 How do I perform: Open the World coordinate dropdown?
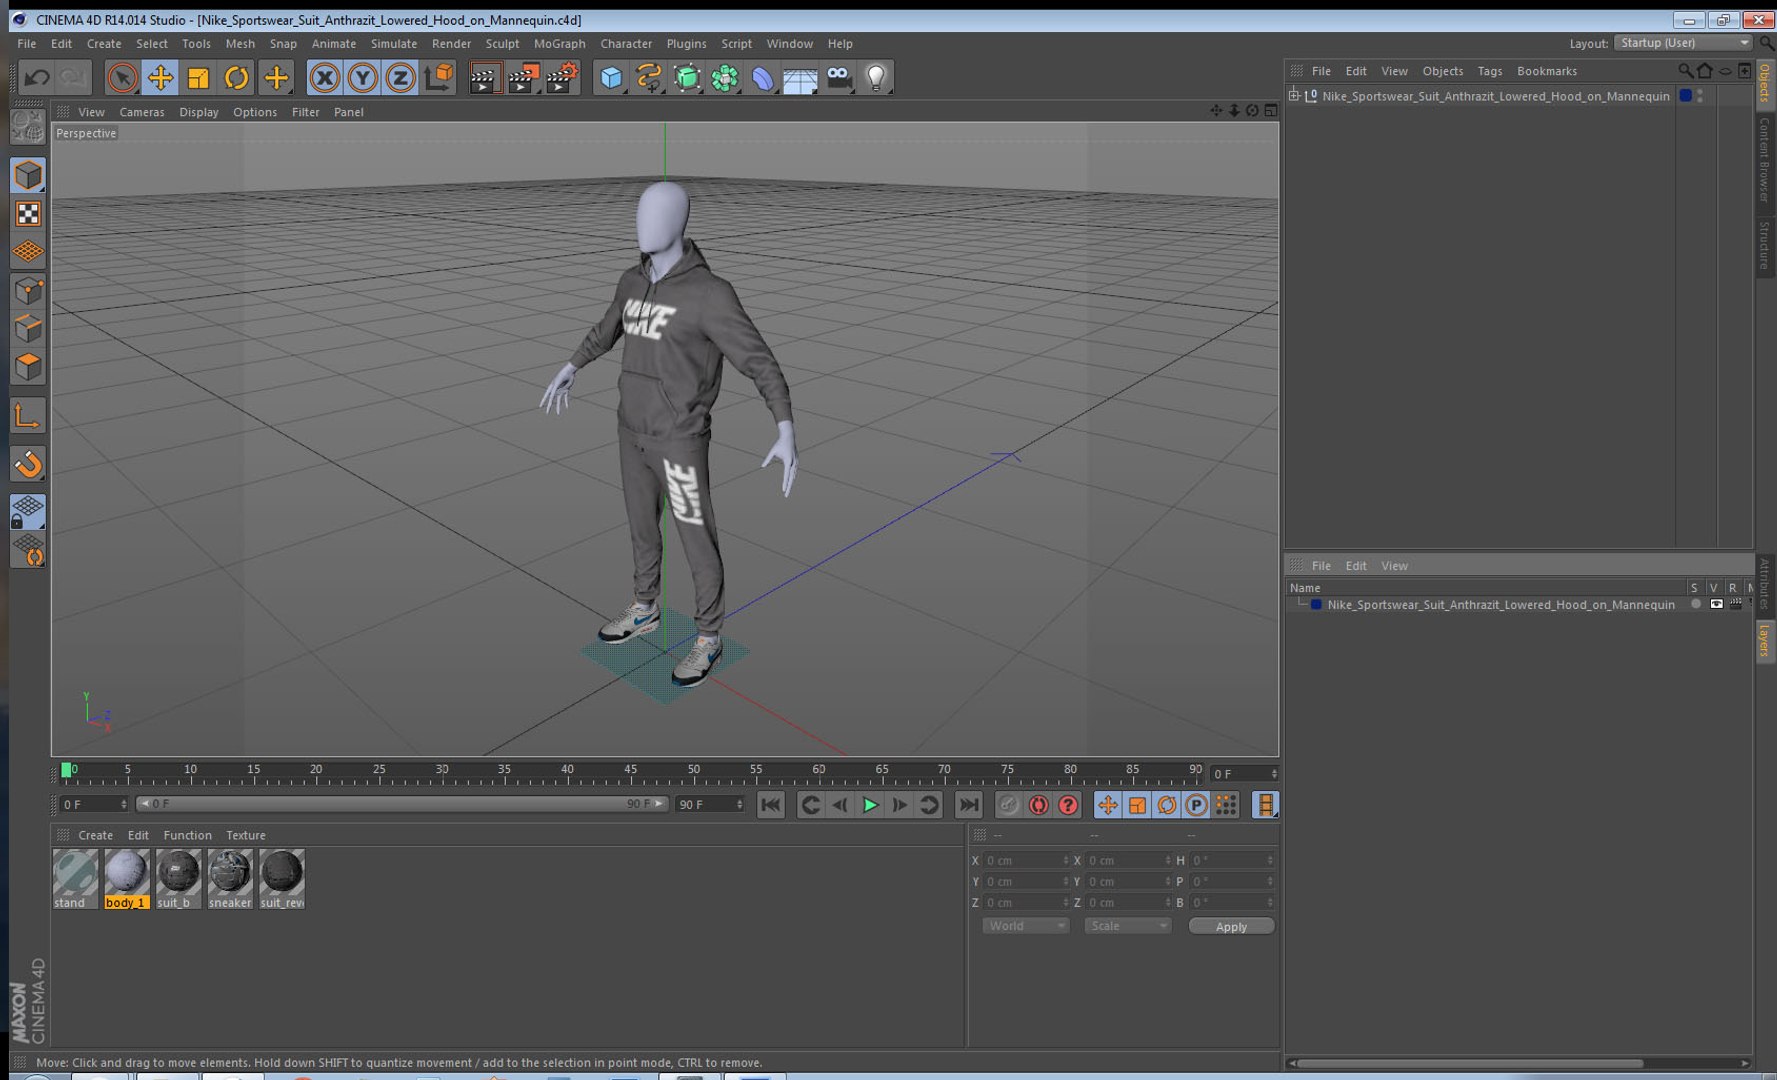[1026, 926]
